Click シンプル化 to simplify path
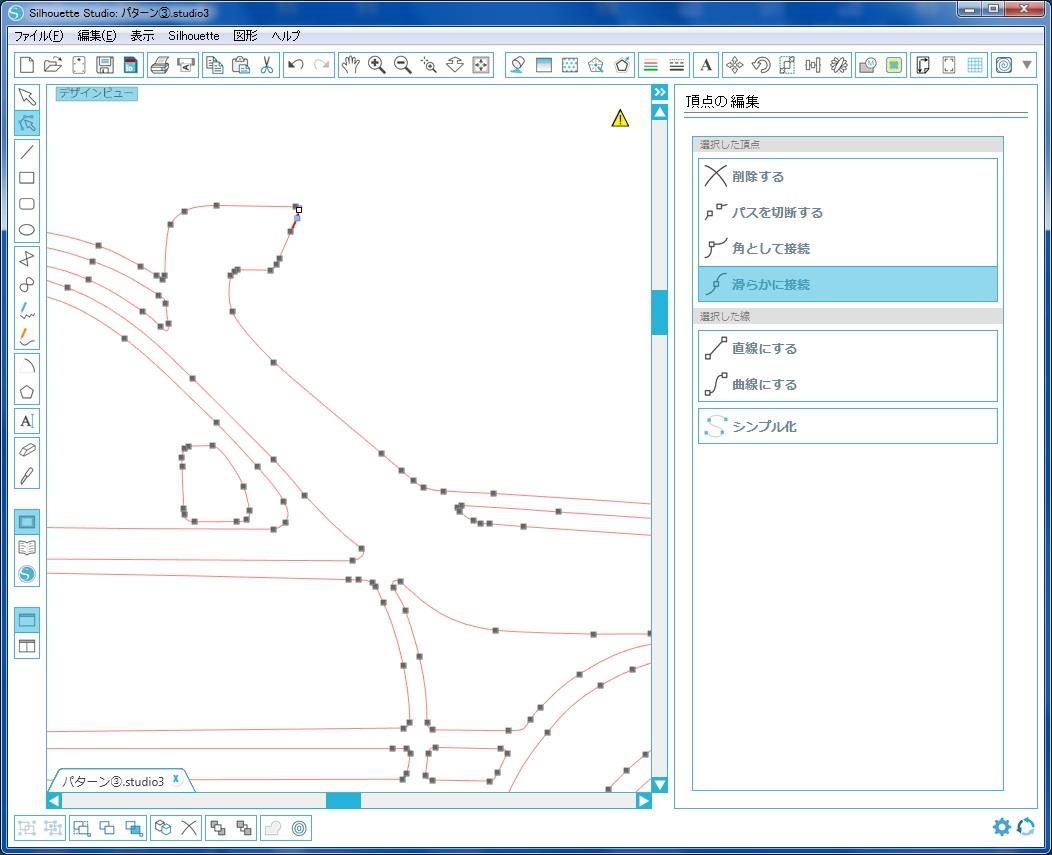The image size is (1052, 855). [x=847, y=426]
